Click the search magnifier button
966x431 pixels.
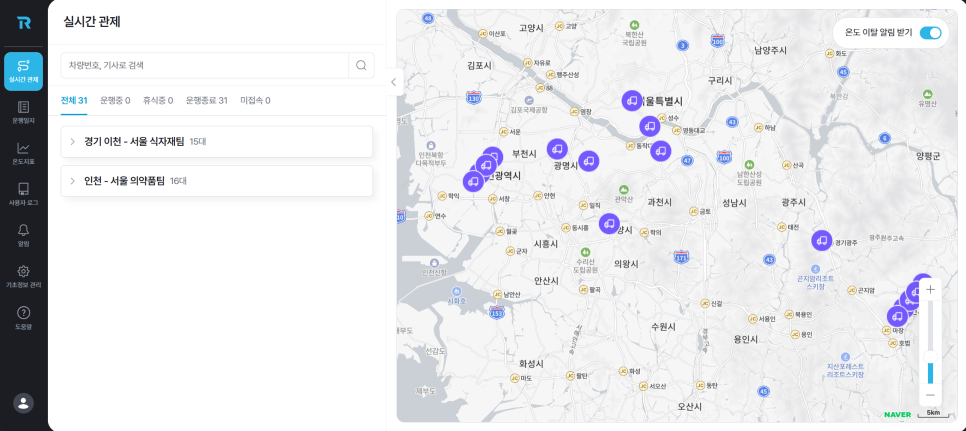pos(361,65)
